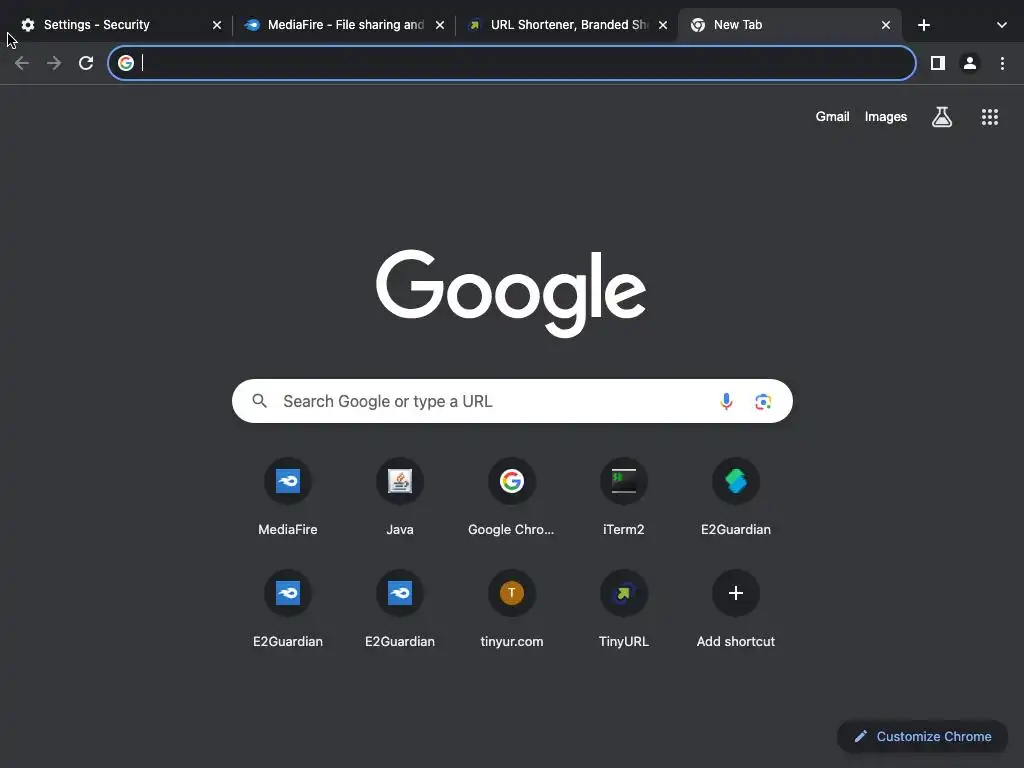Open the Chrome three-dot menu
Viewport: 1024px width, 768px height.
pyautogui.click(x=1002, y=63)
